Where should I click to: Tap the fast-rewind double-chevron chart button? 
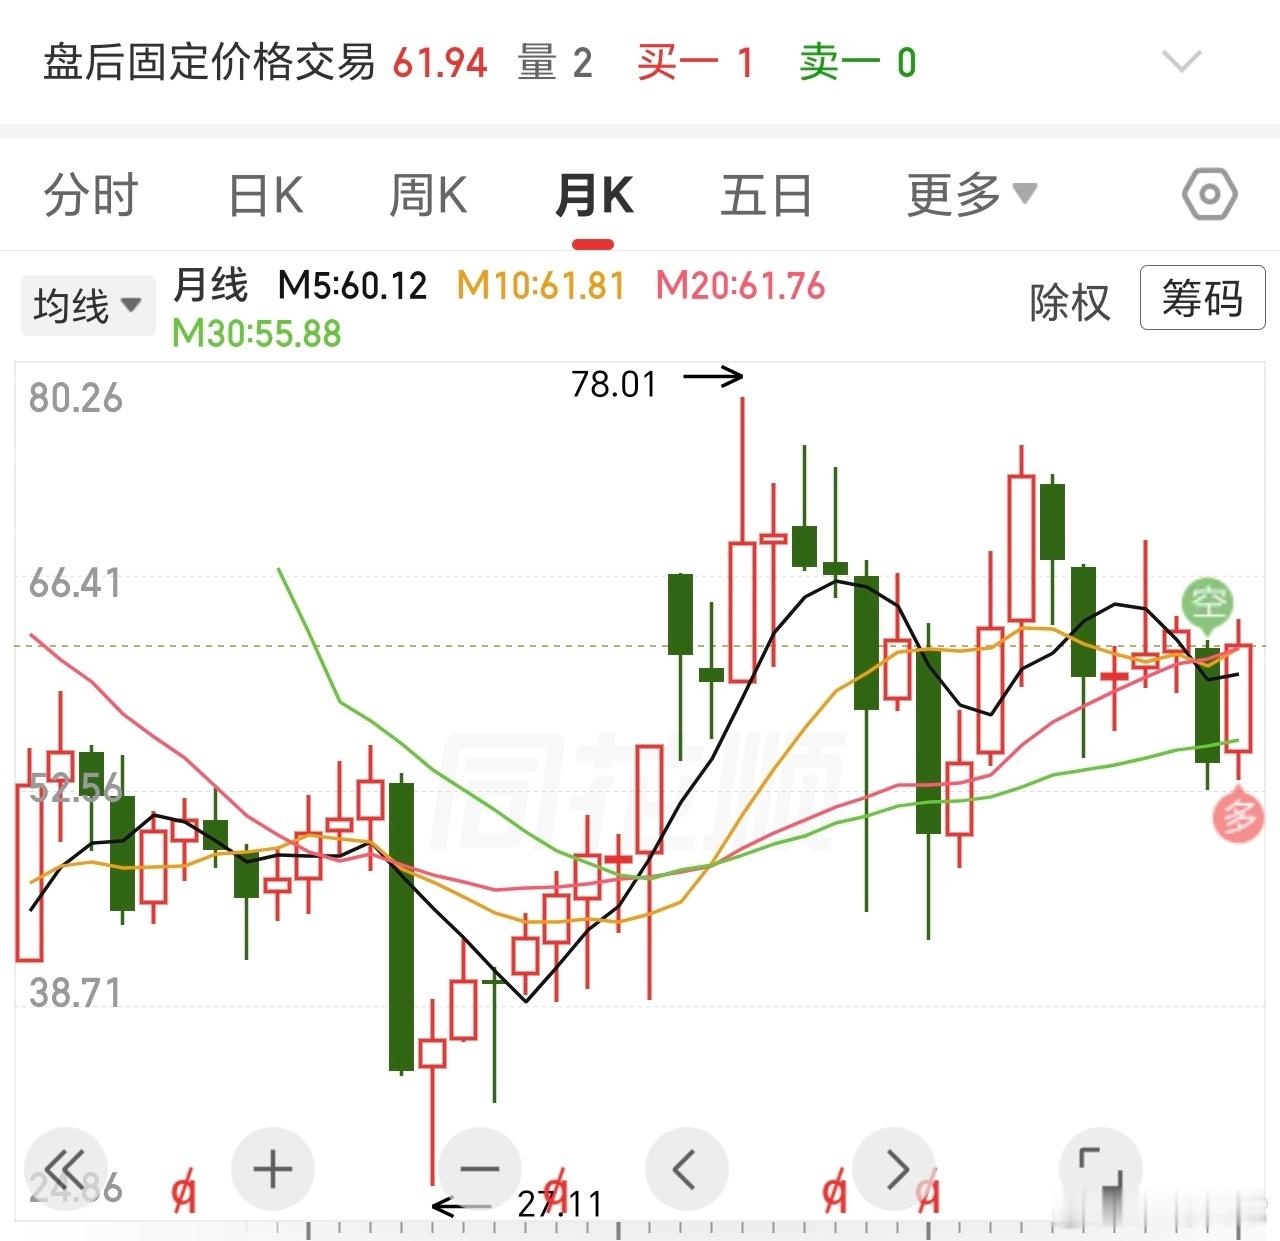pyautogui.click(x=66, y=1168)
